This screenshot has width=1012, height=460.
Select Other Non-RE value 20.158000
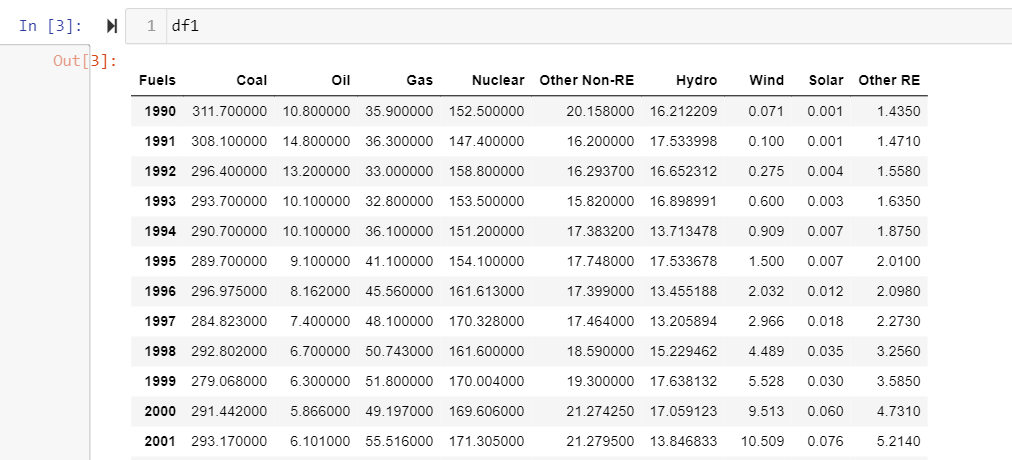600,111
